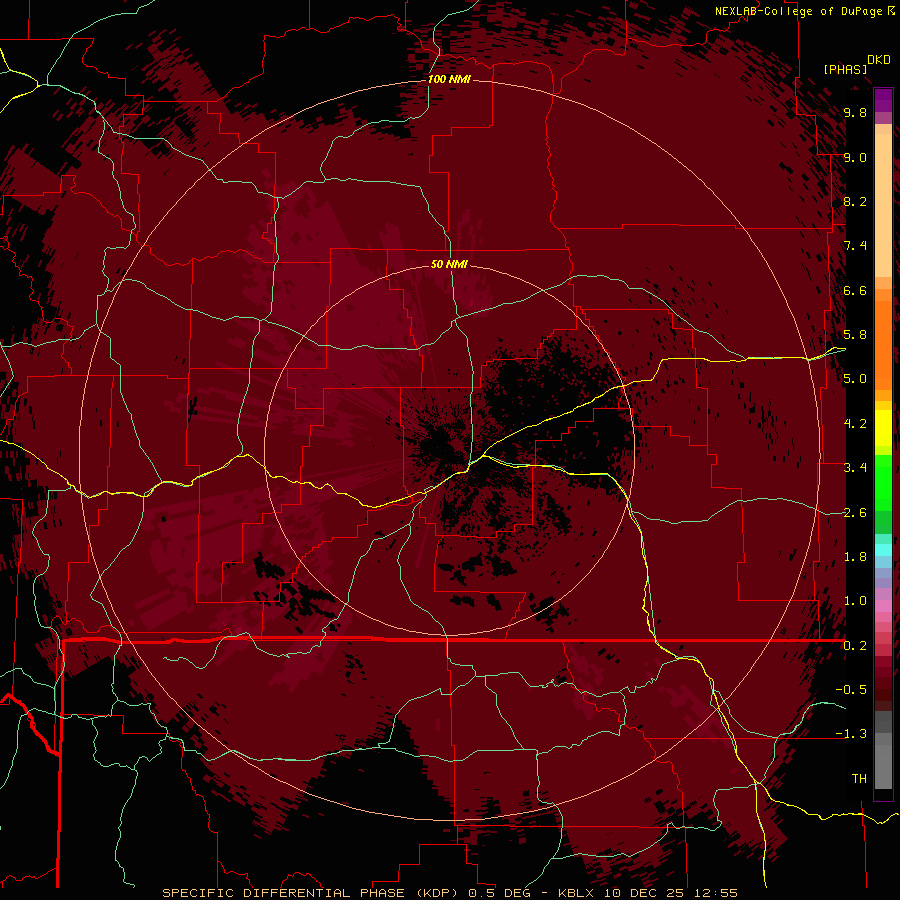Viewport: 900px width, 900px height.
Task: Click the -0.5 scale value
Action: [x=851, y=690]
